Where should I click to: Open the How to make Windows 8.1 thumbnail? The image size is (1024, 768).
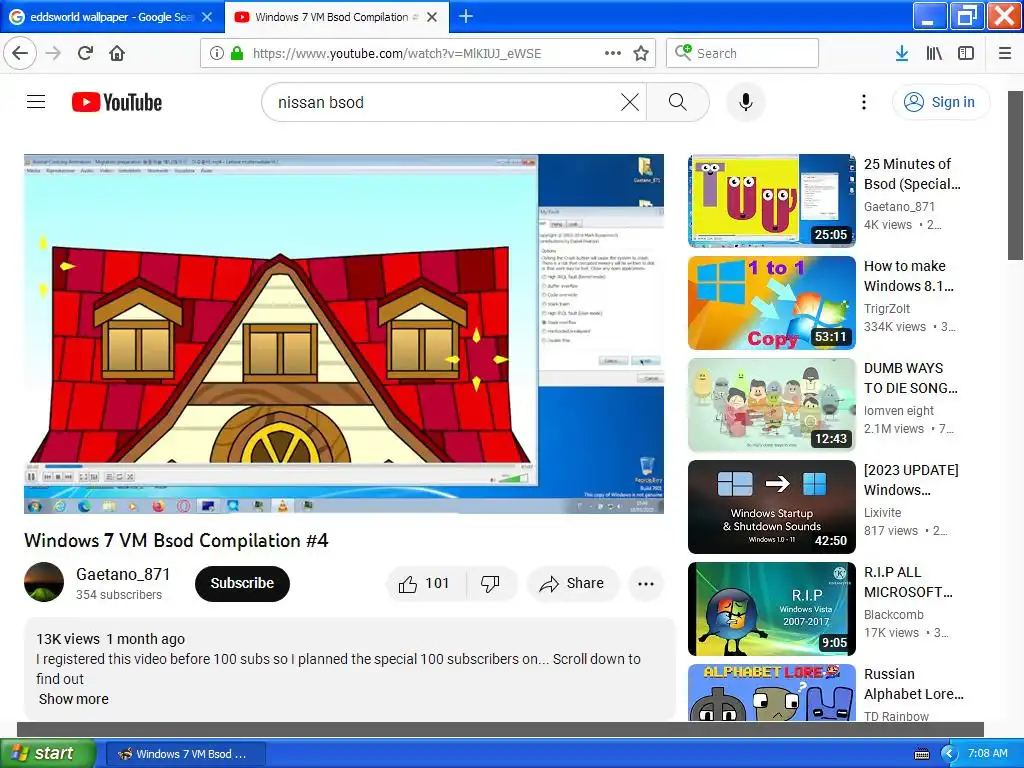pos(772,303)
